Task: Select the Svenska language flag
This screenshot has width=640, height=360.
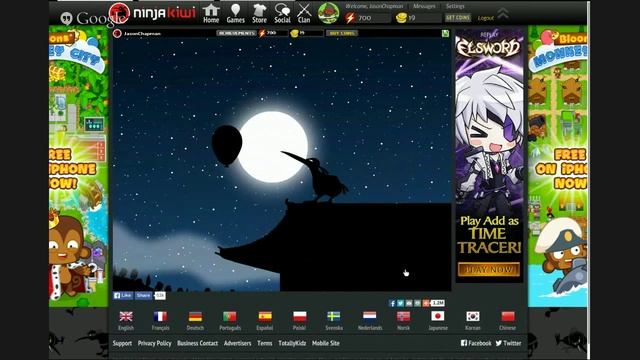Action: pos(334,316)
